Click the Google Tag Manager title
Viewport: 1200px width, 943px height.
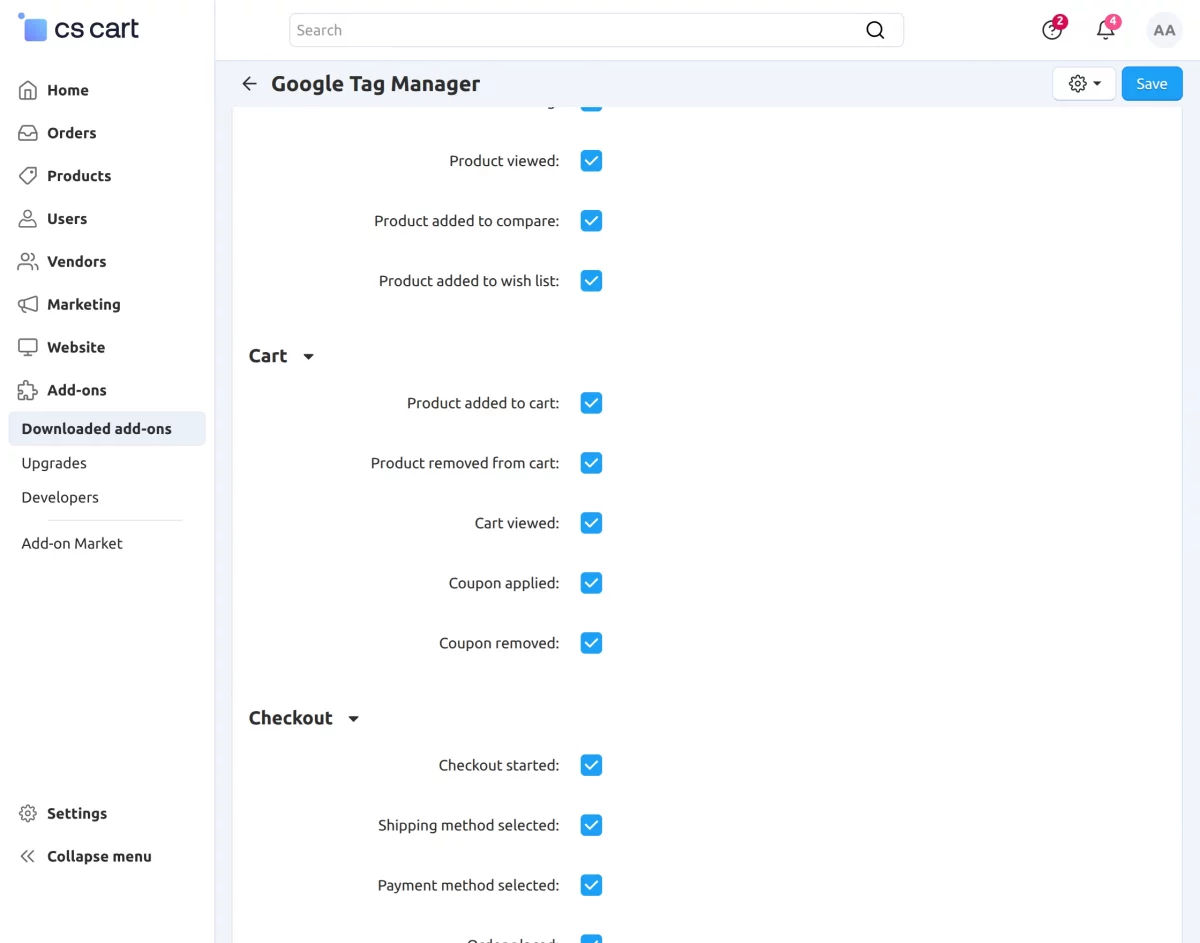376,84
